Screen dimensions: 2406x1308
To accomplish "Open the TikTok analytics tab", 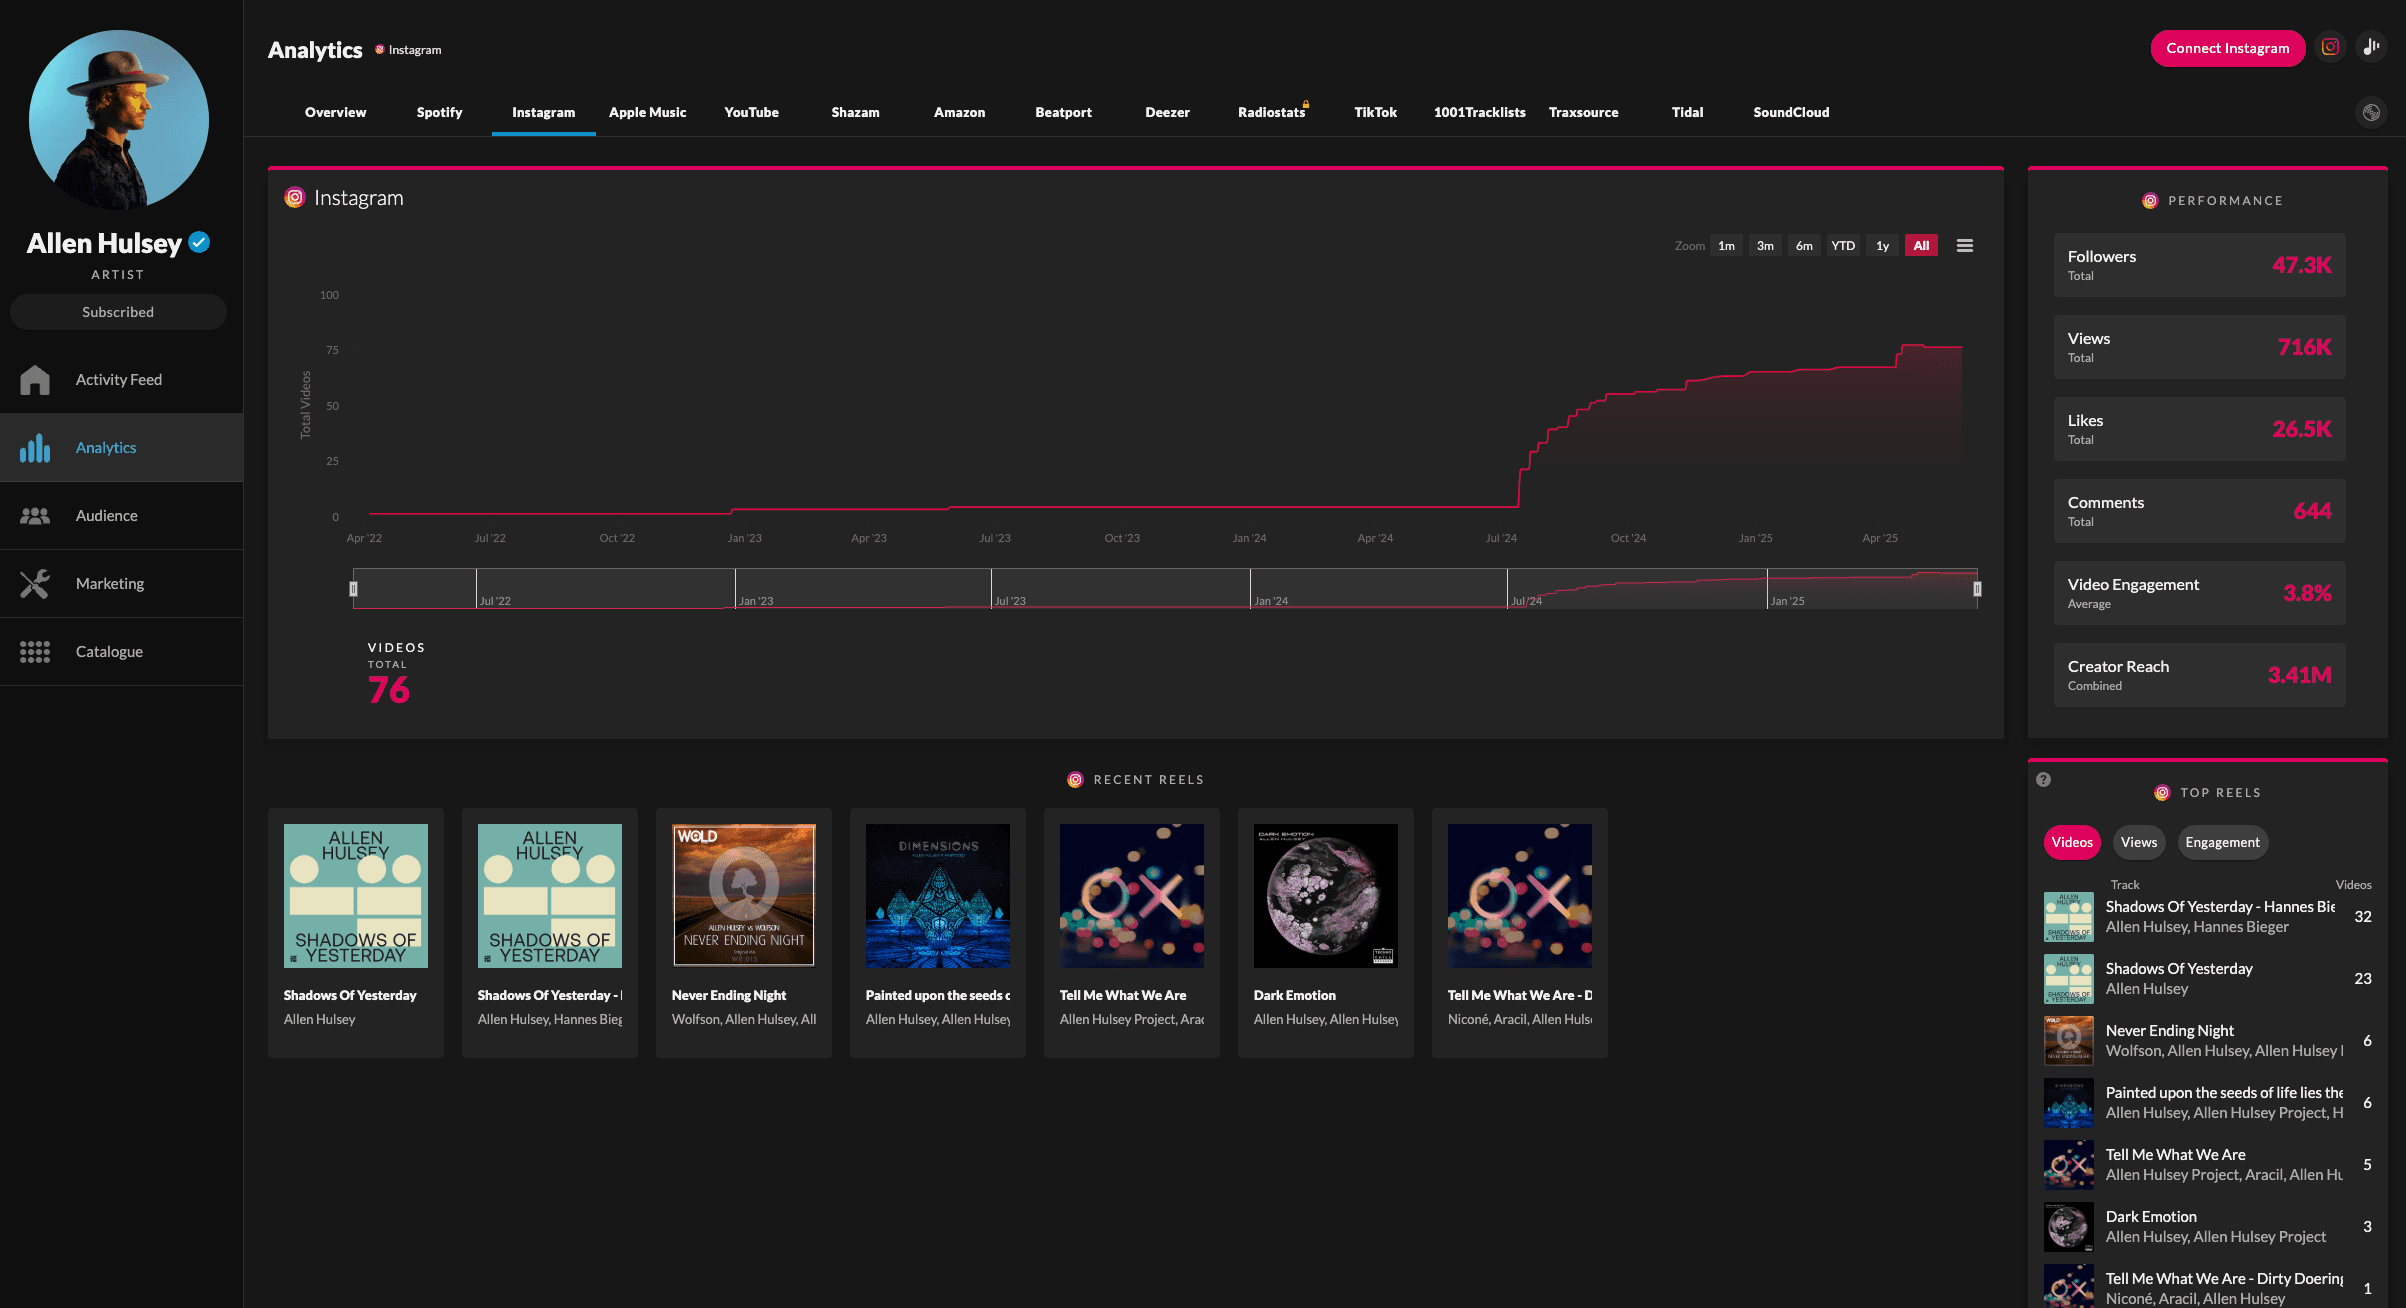I will coord(1375,112).
